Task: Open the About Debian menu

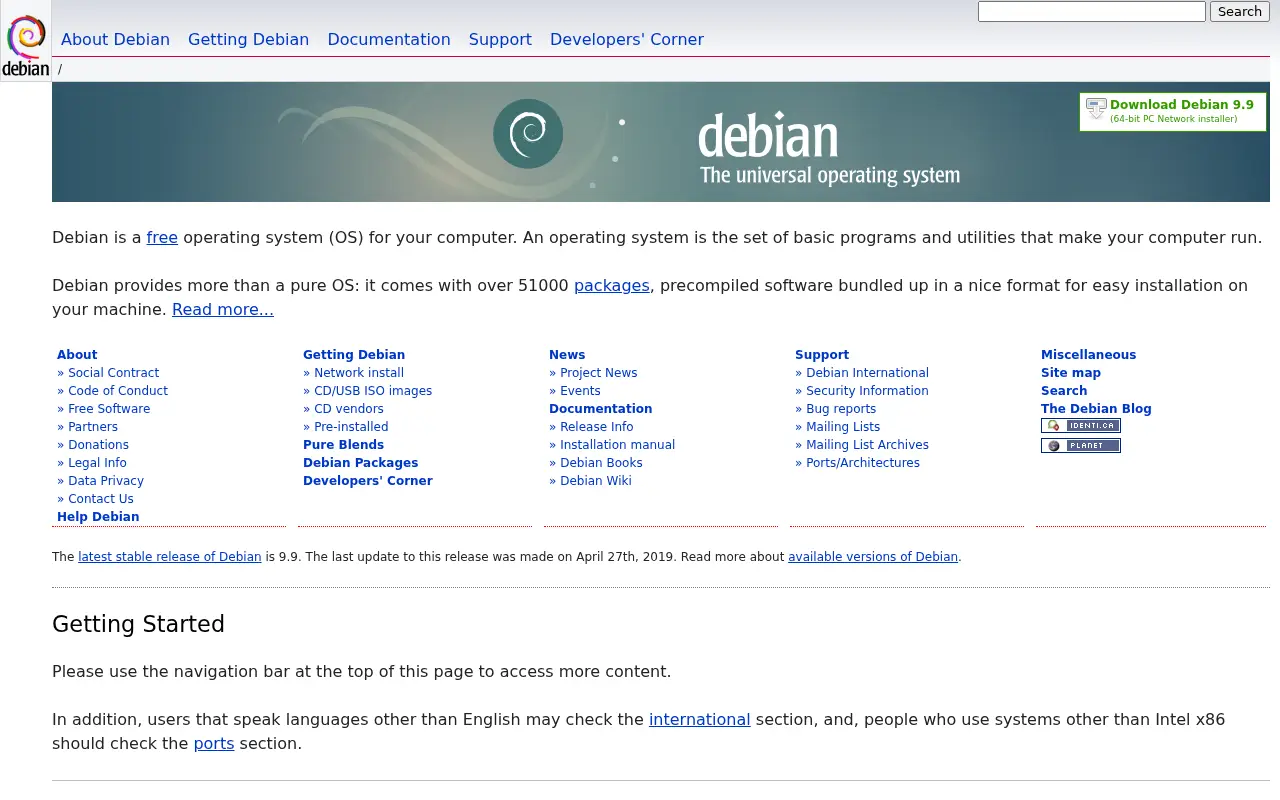Action: [x=115, y=40]
